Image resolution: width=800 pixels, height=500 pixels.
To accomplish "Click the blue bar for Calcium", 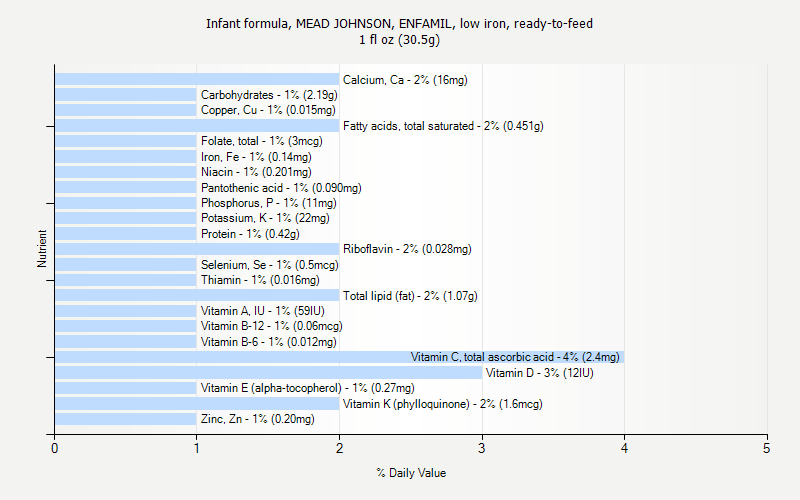I will click(x=197, y=79).
